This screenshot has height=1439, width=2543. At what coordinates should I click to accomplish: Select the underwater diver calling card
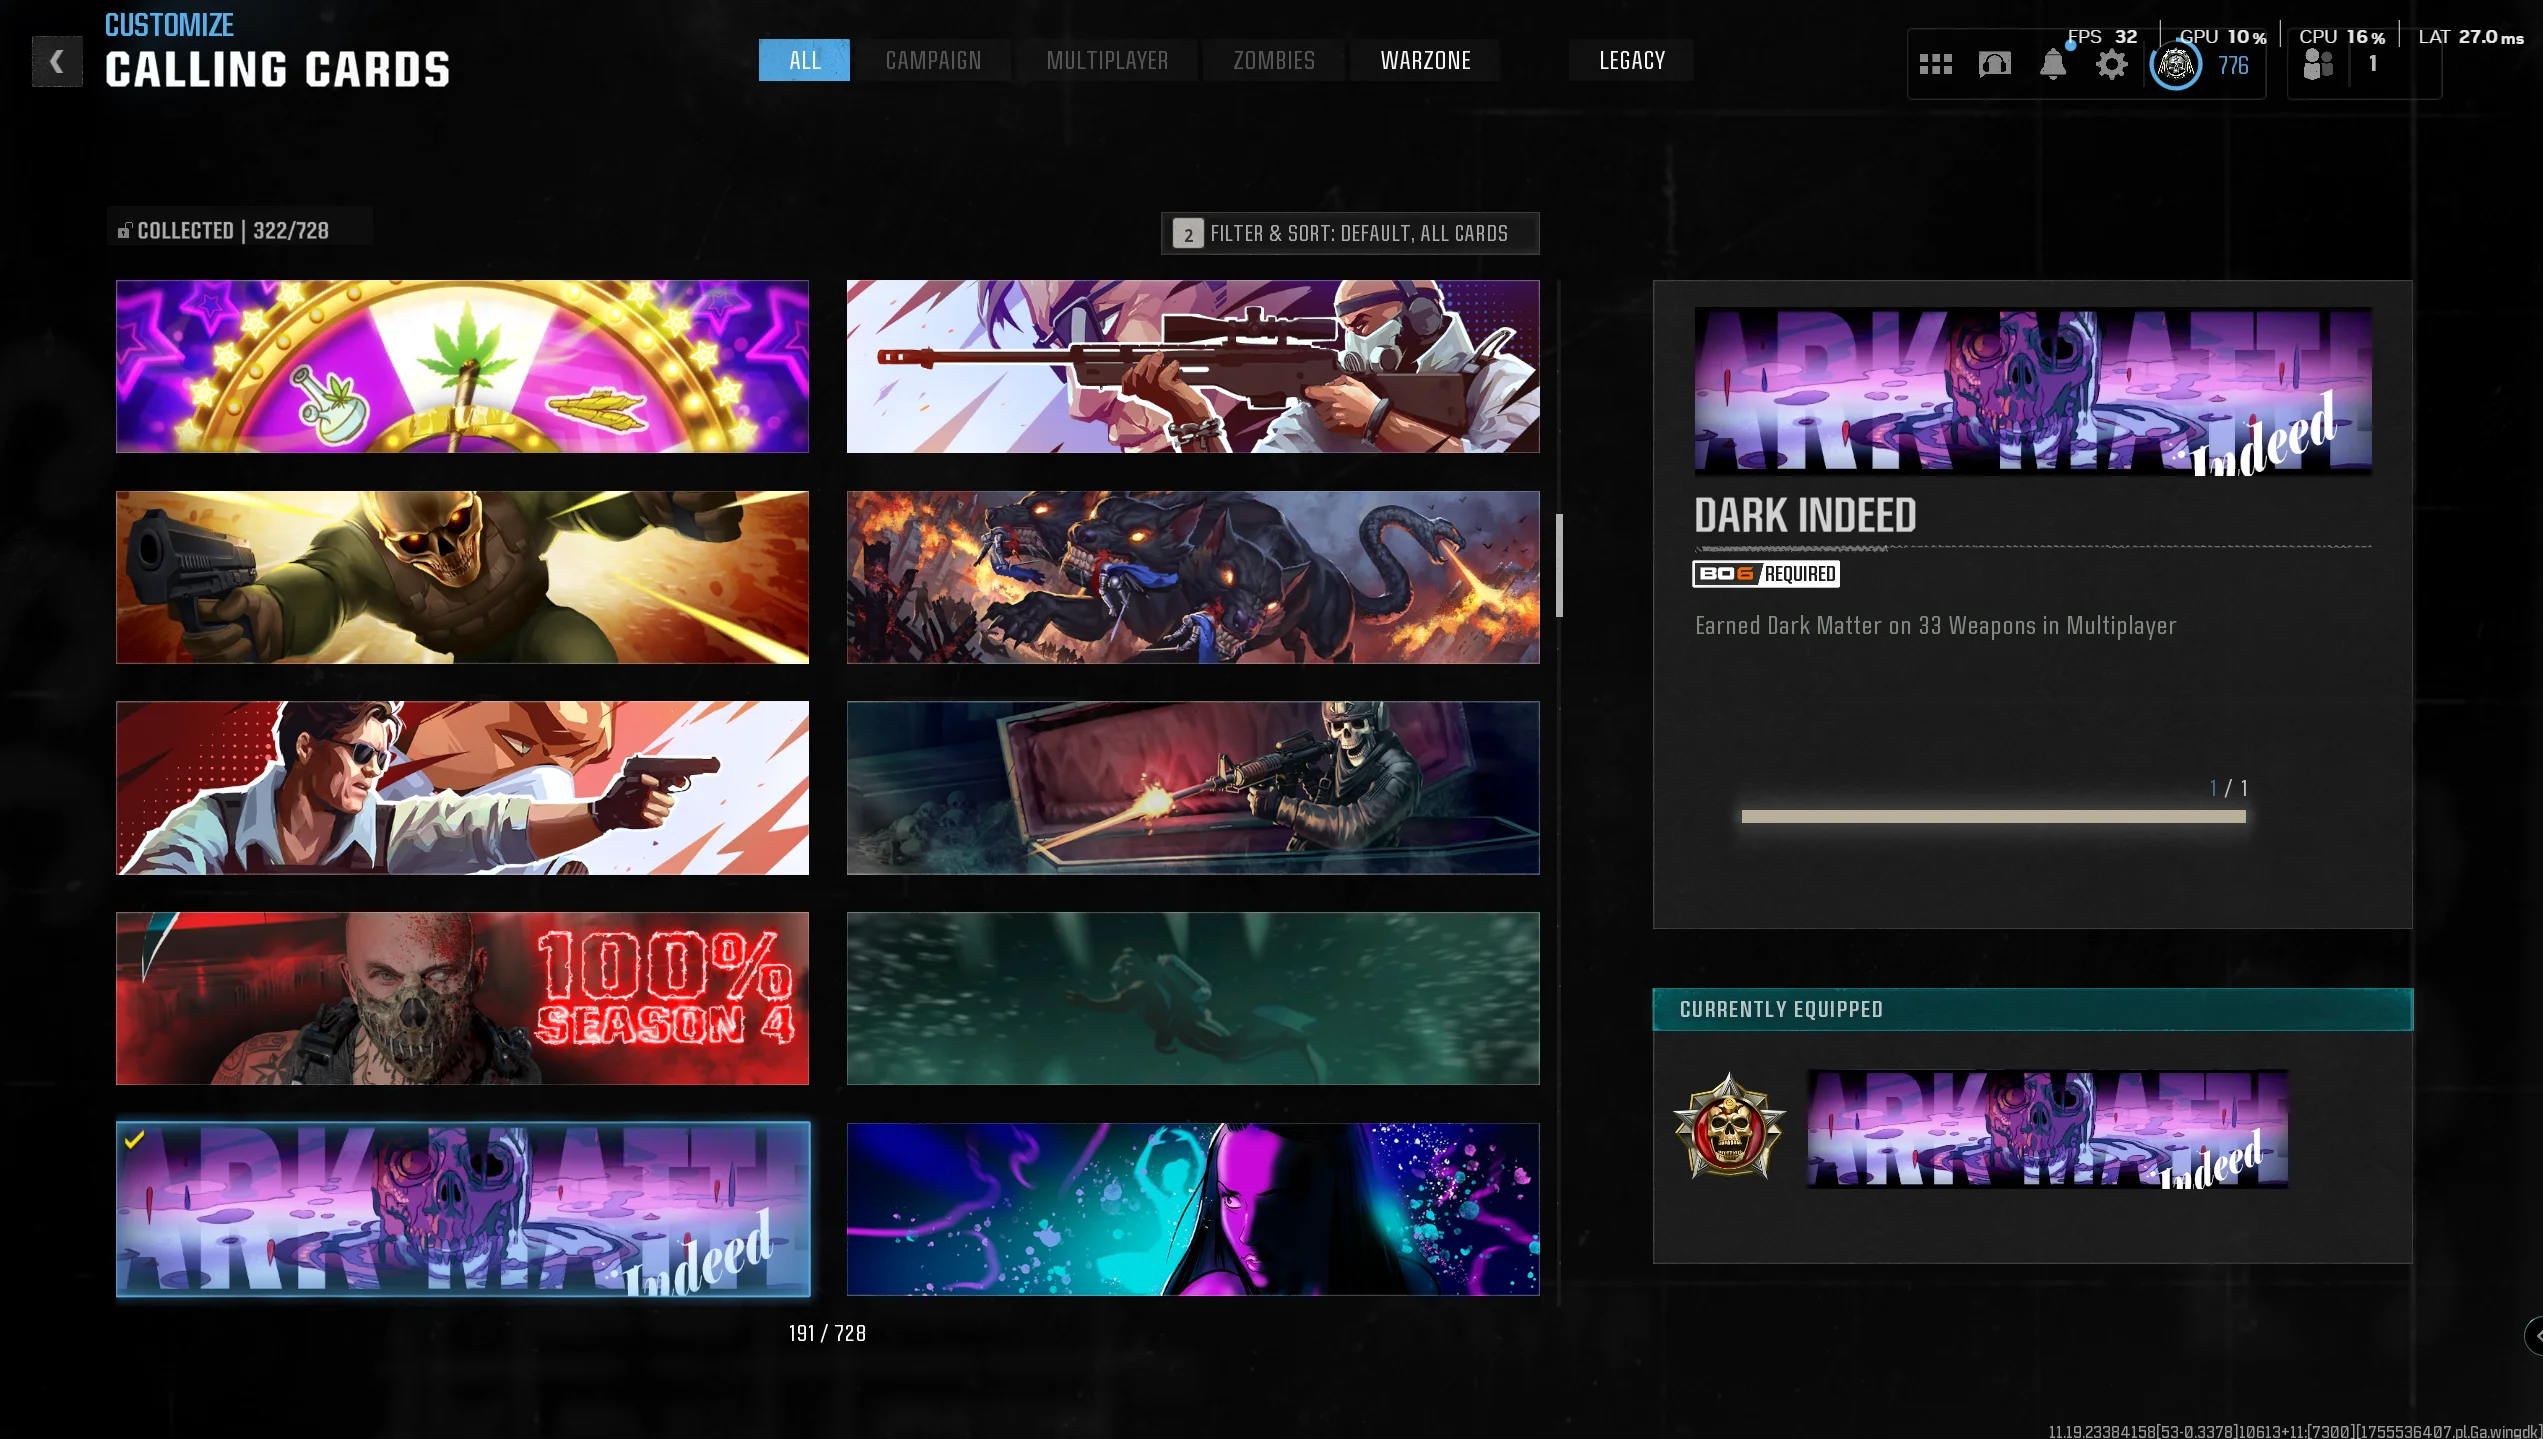tap(1192, 998)
